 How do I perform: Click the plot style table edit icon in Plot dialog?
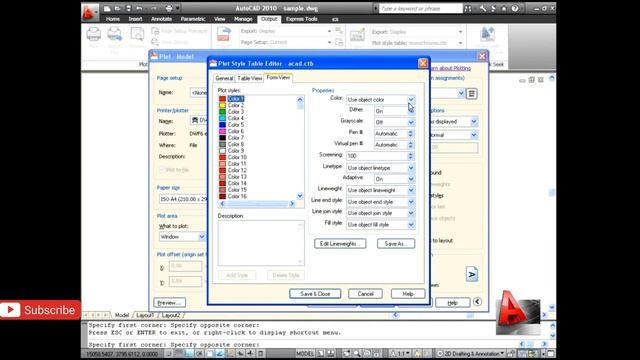[x=471, y=93]
